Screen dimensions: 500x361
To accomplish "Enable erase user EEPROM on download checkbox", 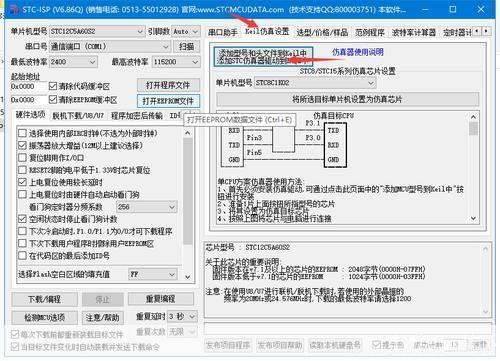I will [22, 243].
